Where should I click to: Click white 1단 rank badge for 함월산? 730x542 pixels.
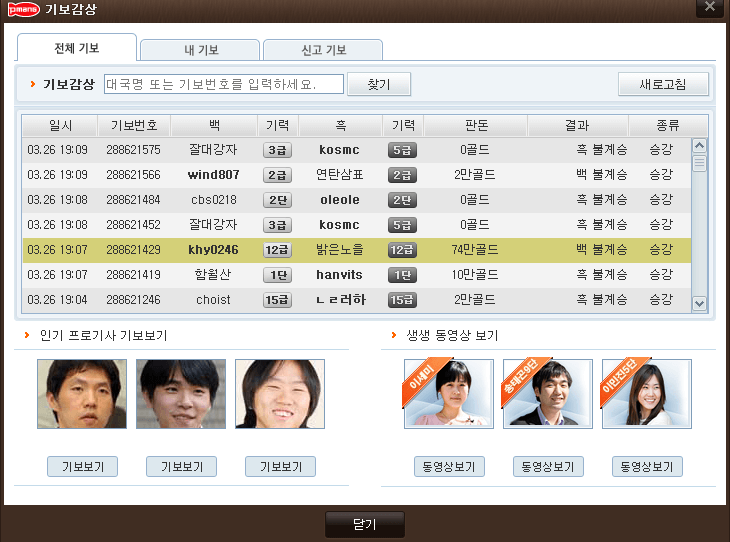(277, 275)
